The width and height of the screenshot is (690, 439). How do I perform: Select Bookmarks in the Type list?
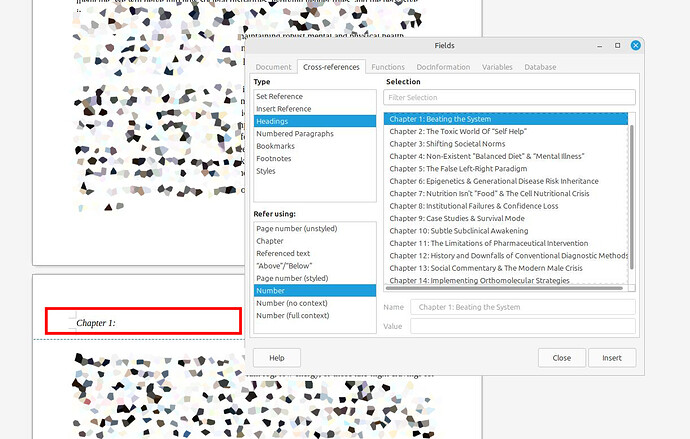click(274, 146)
